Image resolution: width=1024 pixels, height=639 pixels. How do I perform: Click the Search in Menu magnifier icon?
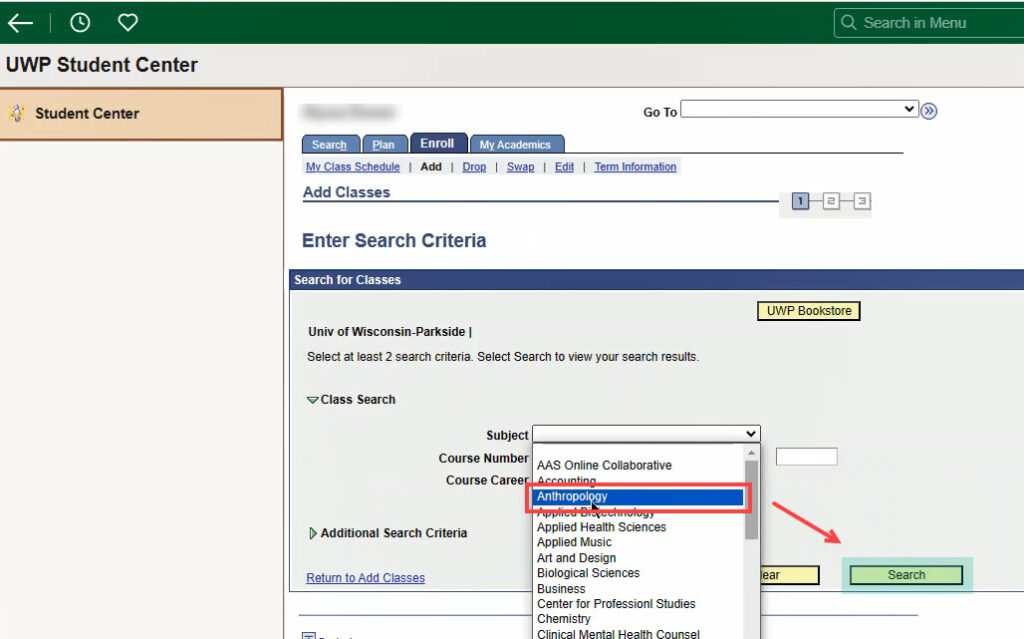pos(848,23)
